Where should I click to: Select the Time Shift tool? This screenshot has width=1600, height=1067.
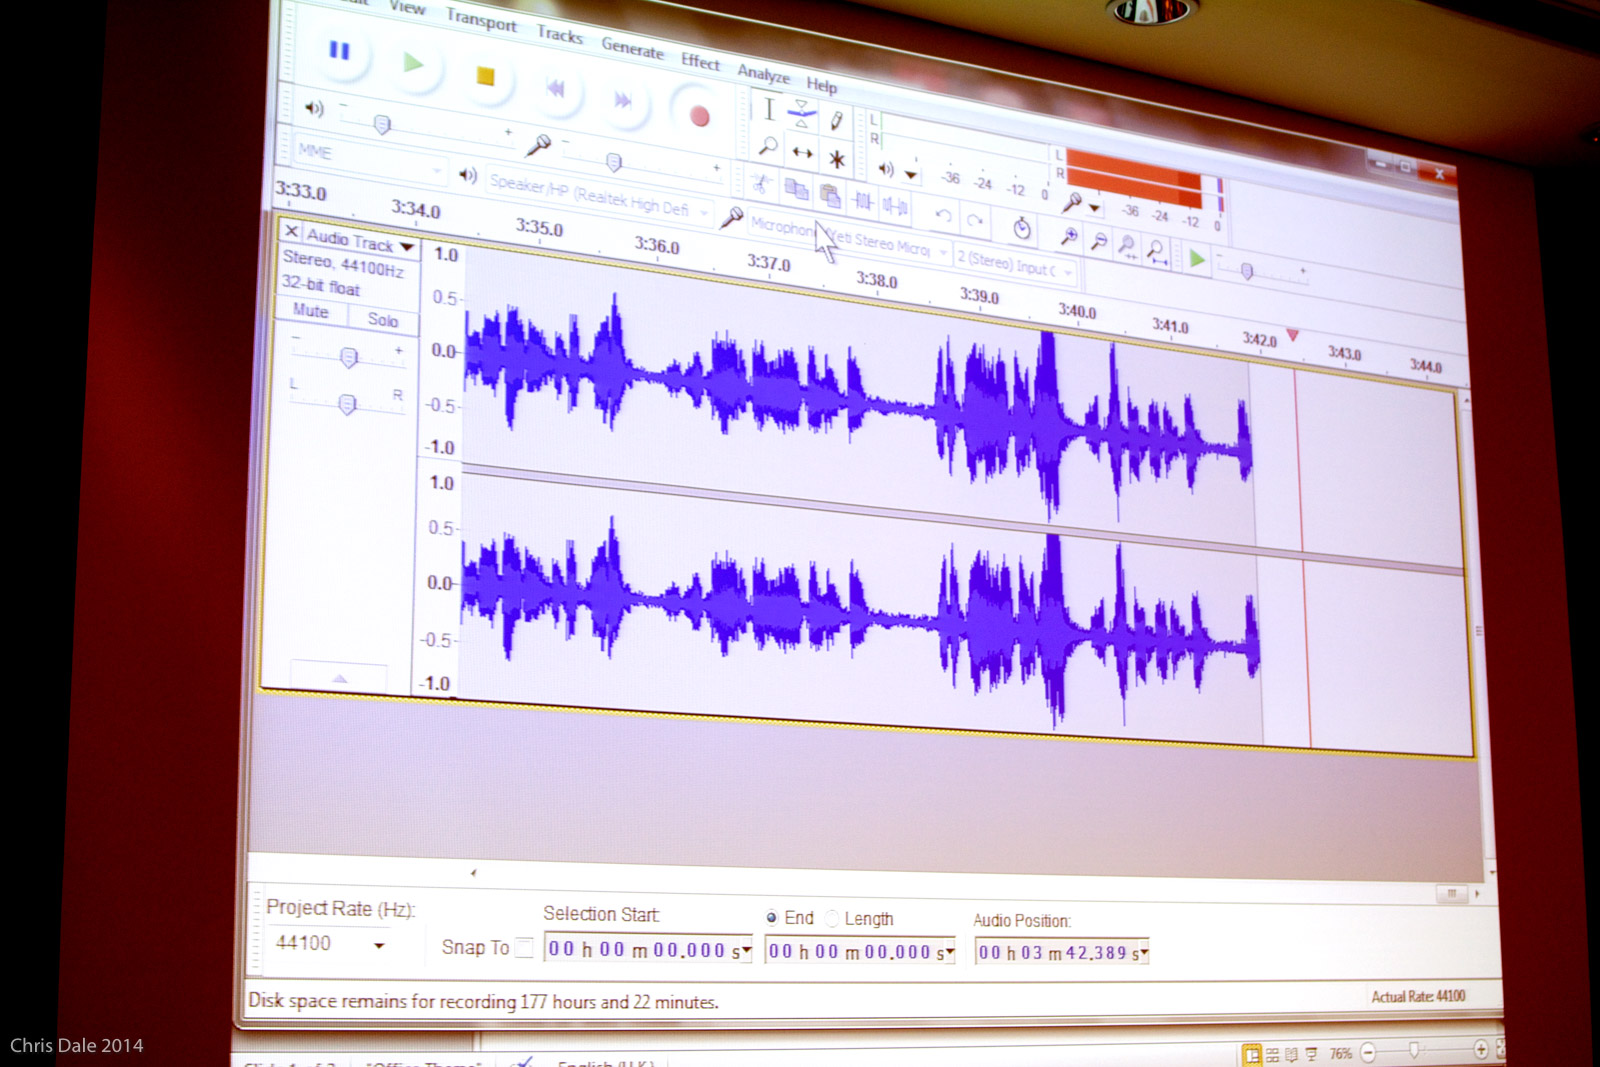(802, 153)
